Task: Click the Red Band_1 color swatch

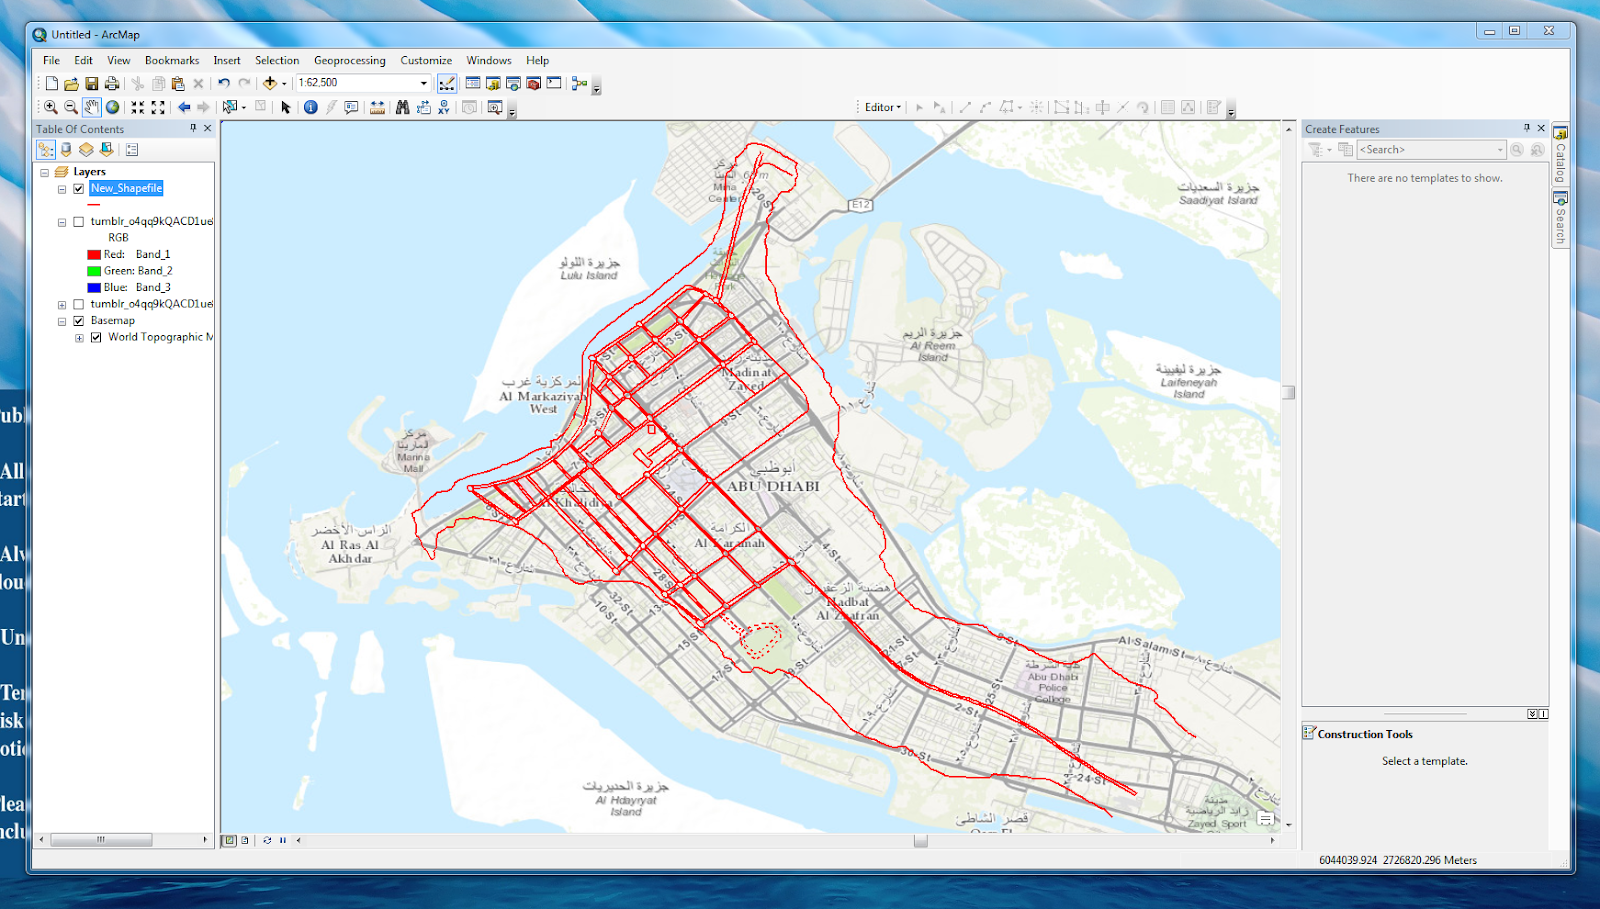Action: tap(95, 254)
